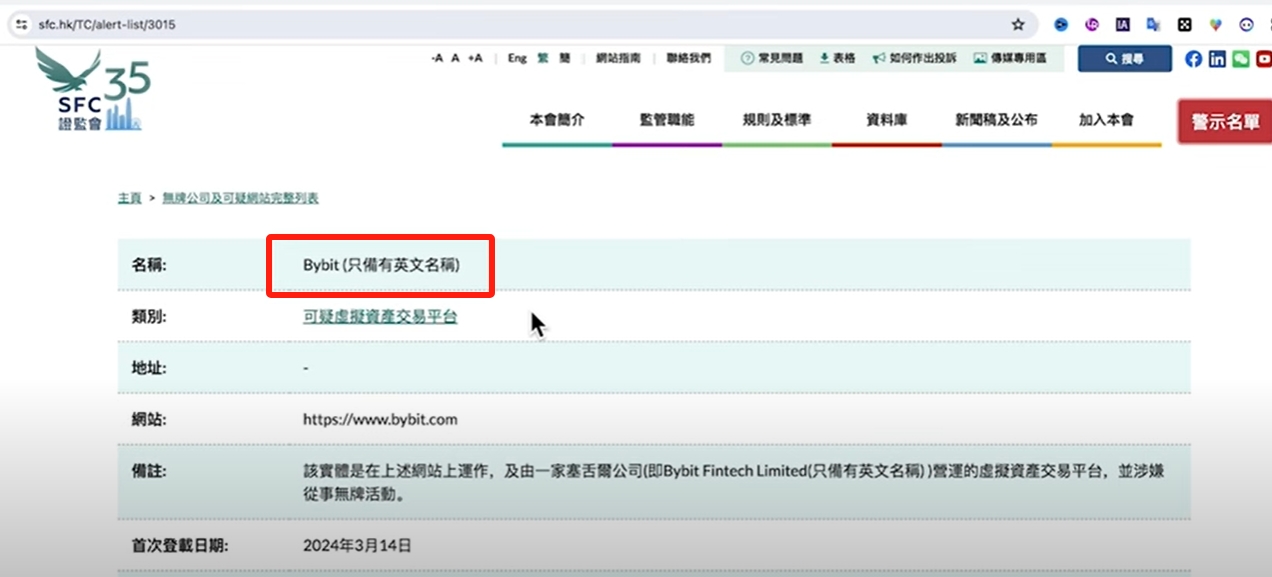Screen dimensions: 1272x577
Task: Open the round face extension icon
Action: coord(1246,25)
